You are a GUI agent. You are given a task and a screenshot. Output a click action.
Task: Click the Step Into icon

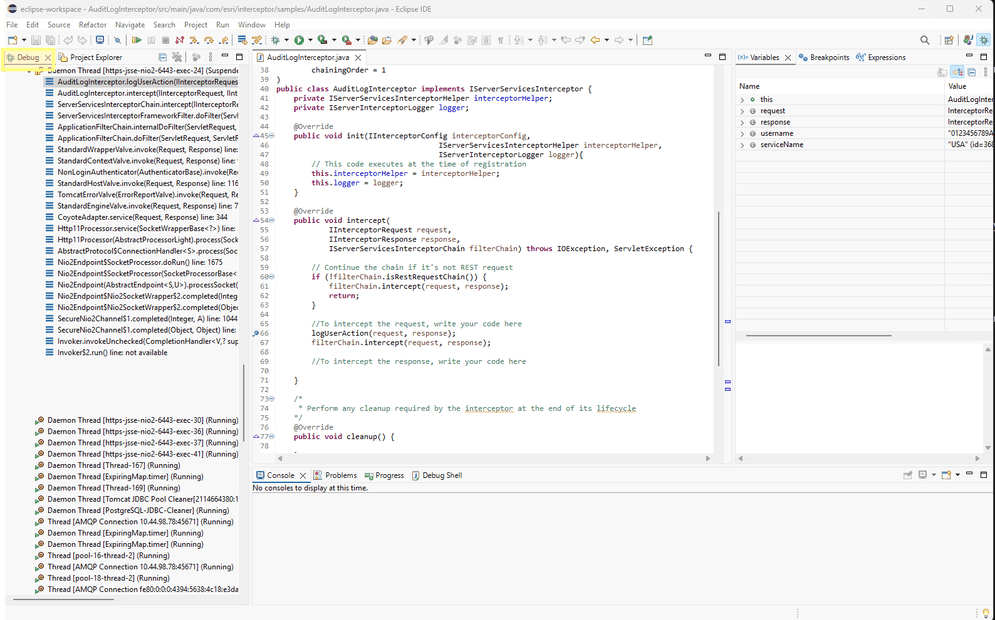click(x=193, y=40)
